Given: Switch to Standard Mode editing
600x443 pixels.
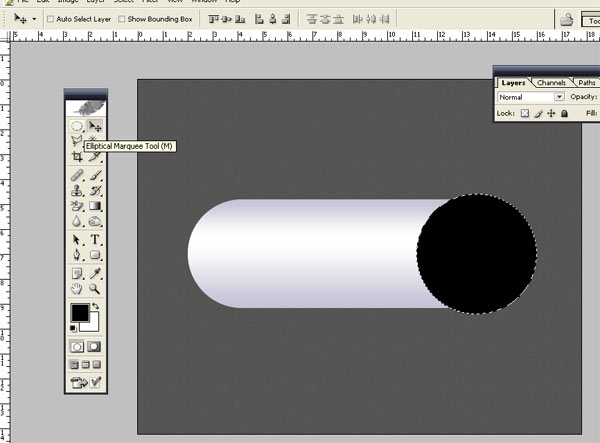Looking at the screenshot, I should click(x=77, y=347).
